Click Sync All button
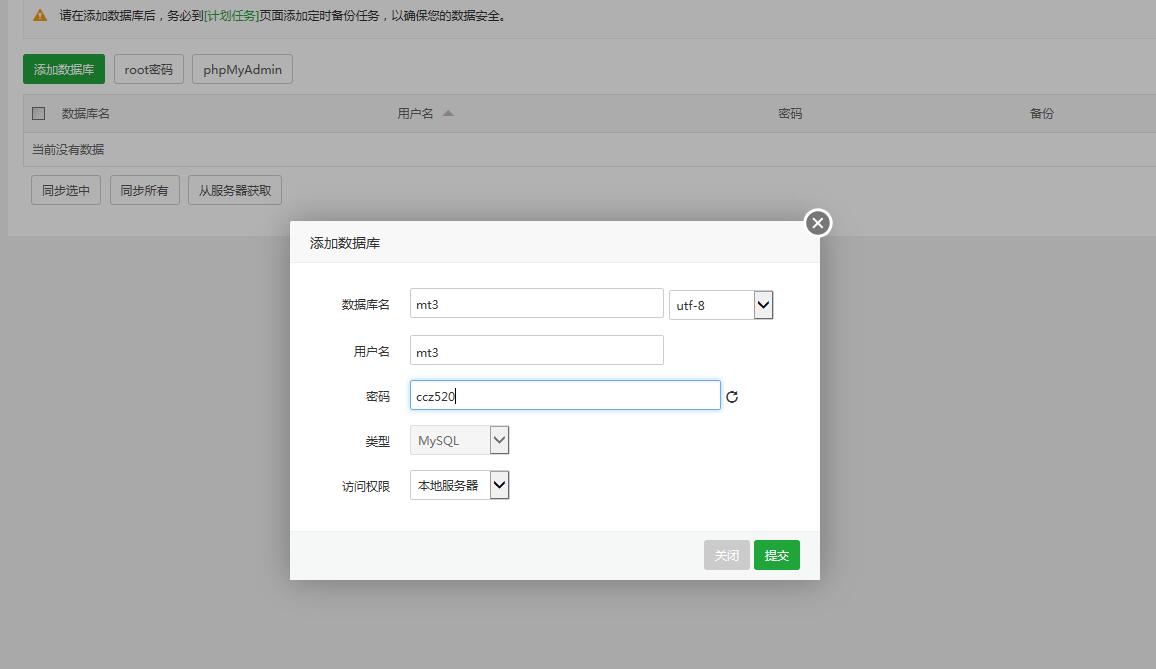This screenshot has width=1156, height=669. pos(144,190)
